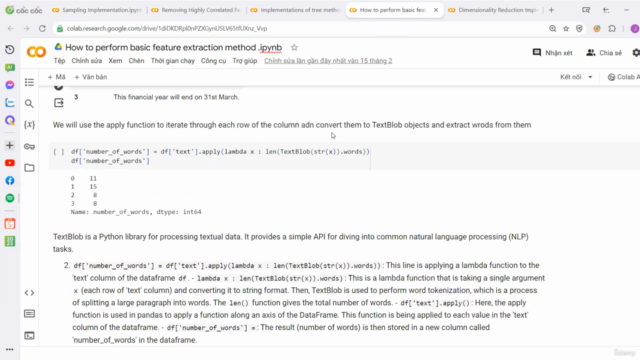This screenshot has width=640, height=360.
Task: Open the Thời gian chạy menu
Action: tap(173, 61)
